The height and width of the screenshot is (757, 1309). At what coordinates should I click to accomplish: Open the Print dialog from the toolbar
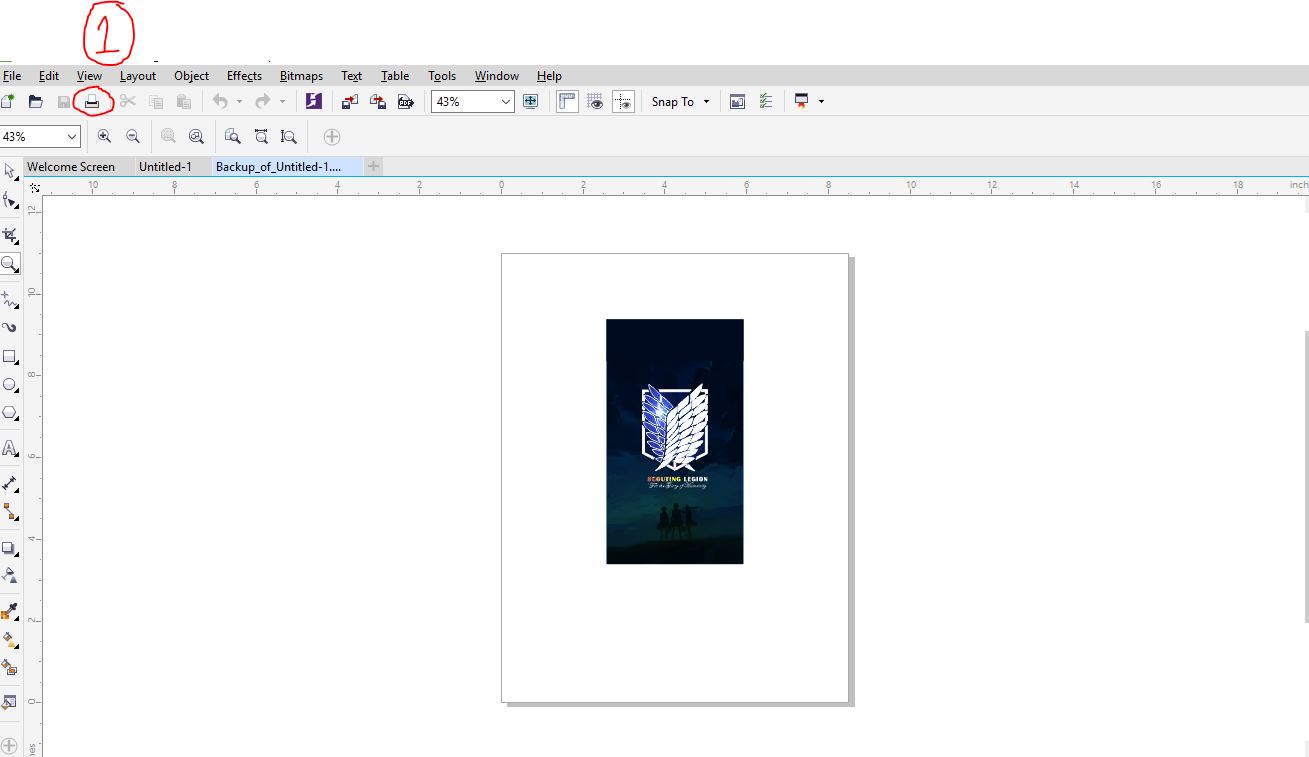pos(92,101)
